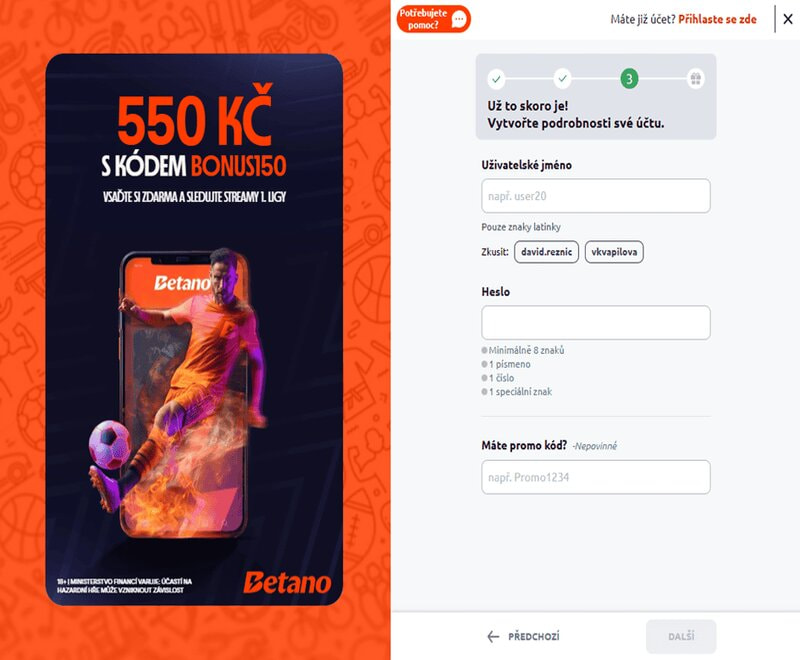Focus the Uživatelské jméno input field

pos(595,196)
